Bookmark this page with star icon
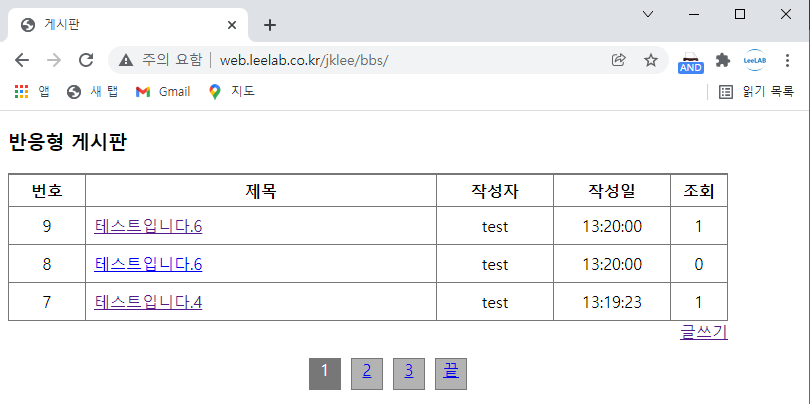This screenshot has width=810, height=404. click(x=651, y=60)
